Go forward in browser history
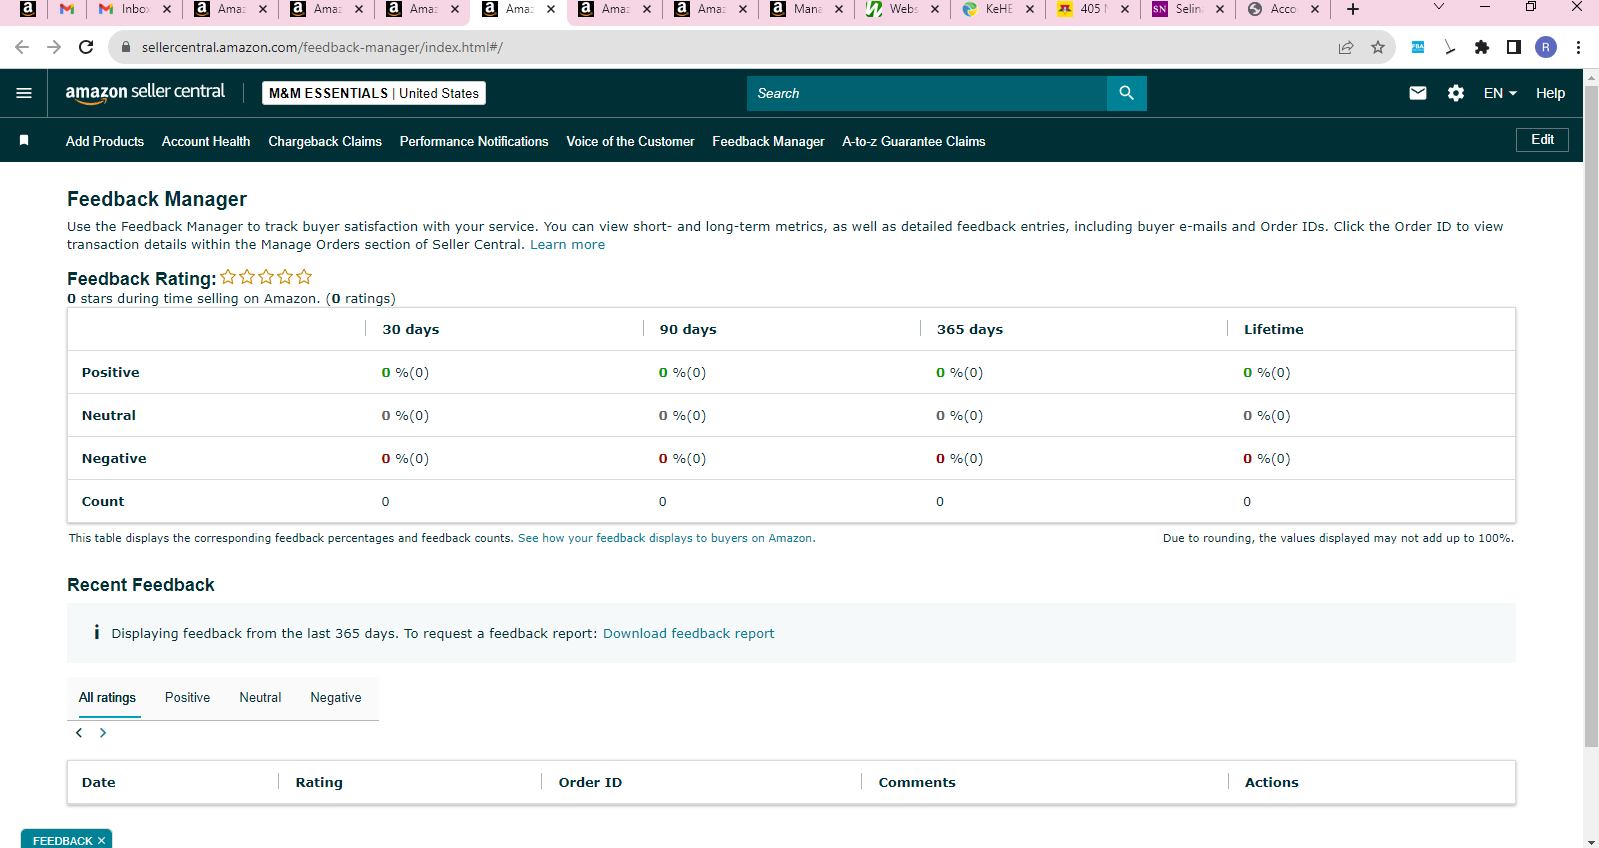The image size is (1599, 848). (x=54, y=47)
